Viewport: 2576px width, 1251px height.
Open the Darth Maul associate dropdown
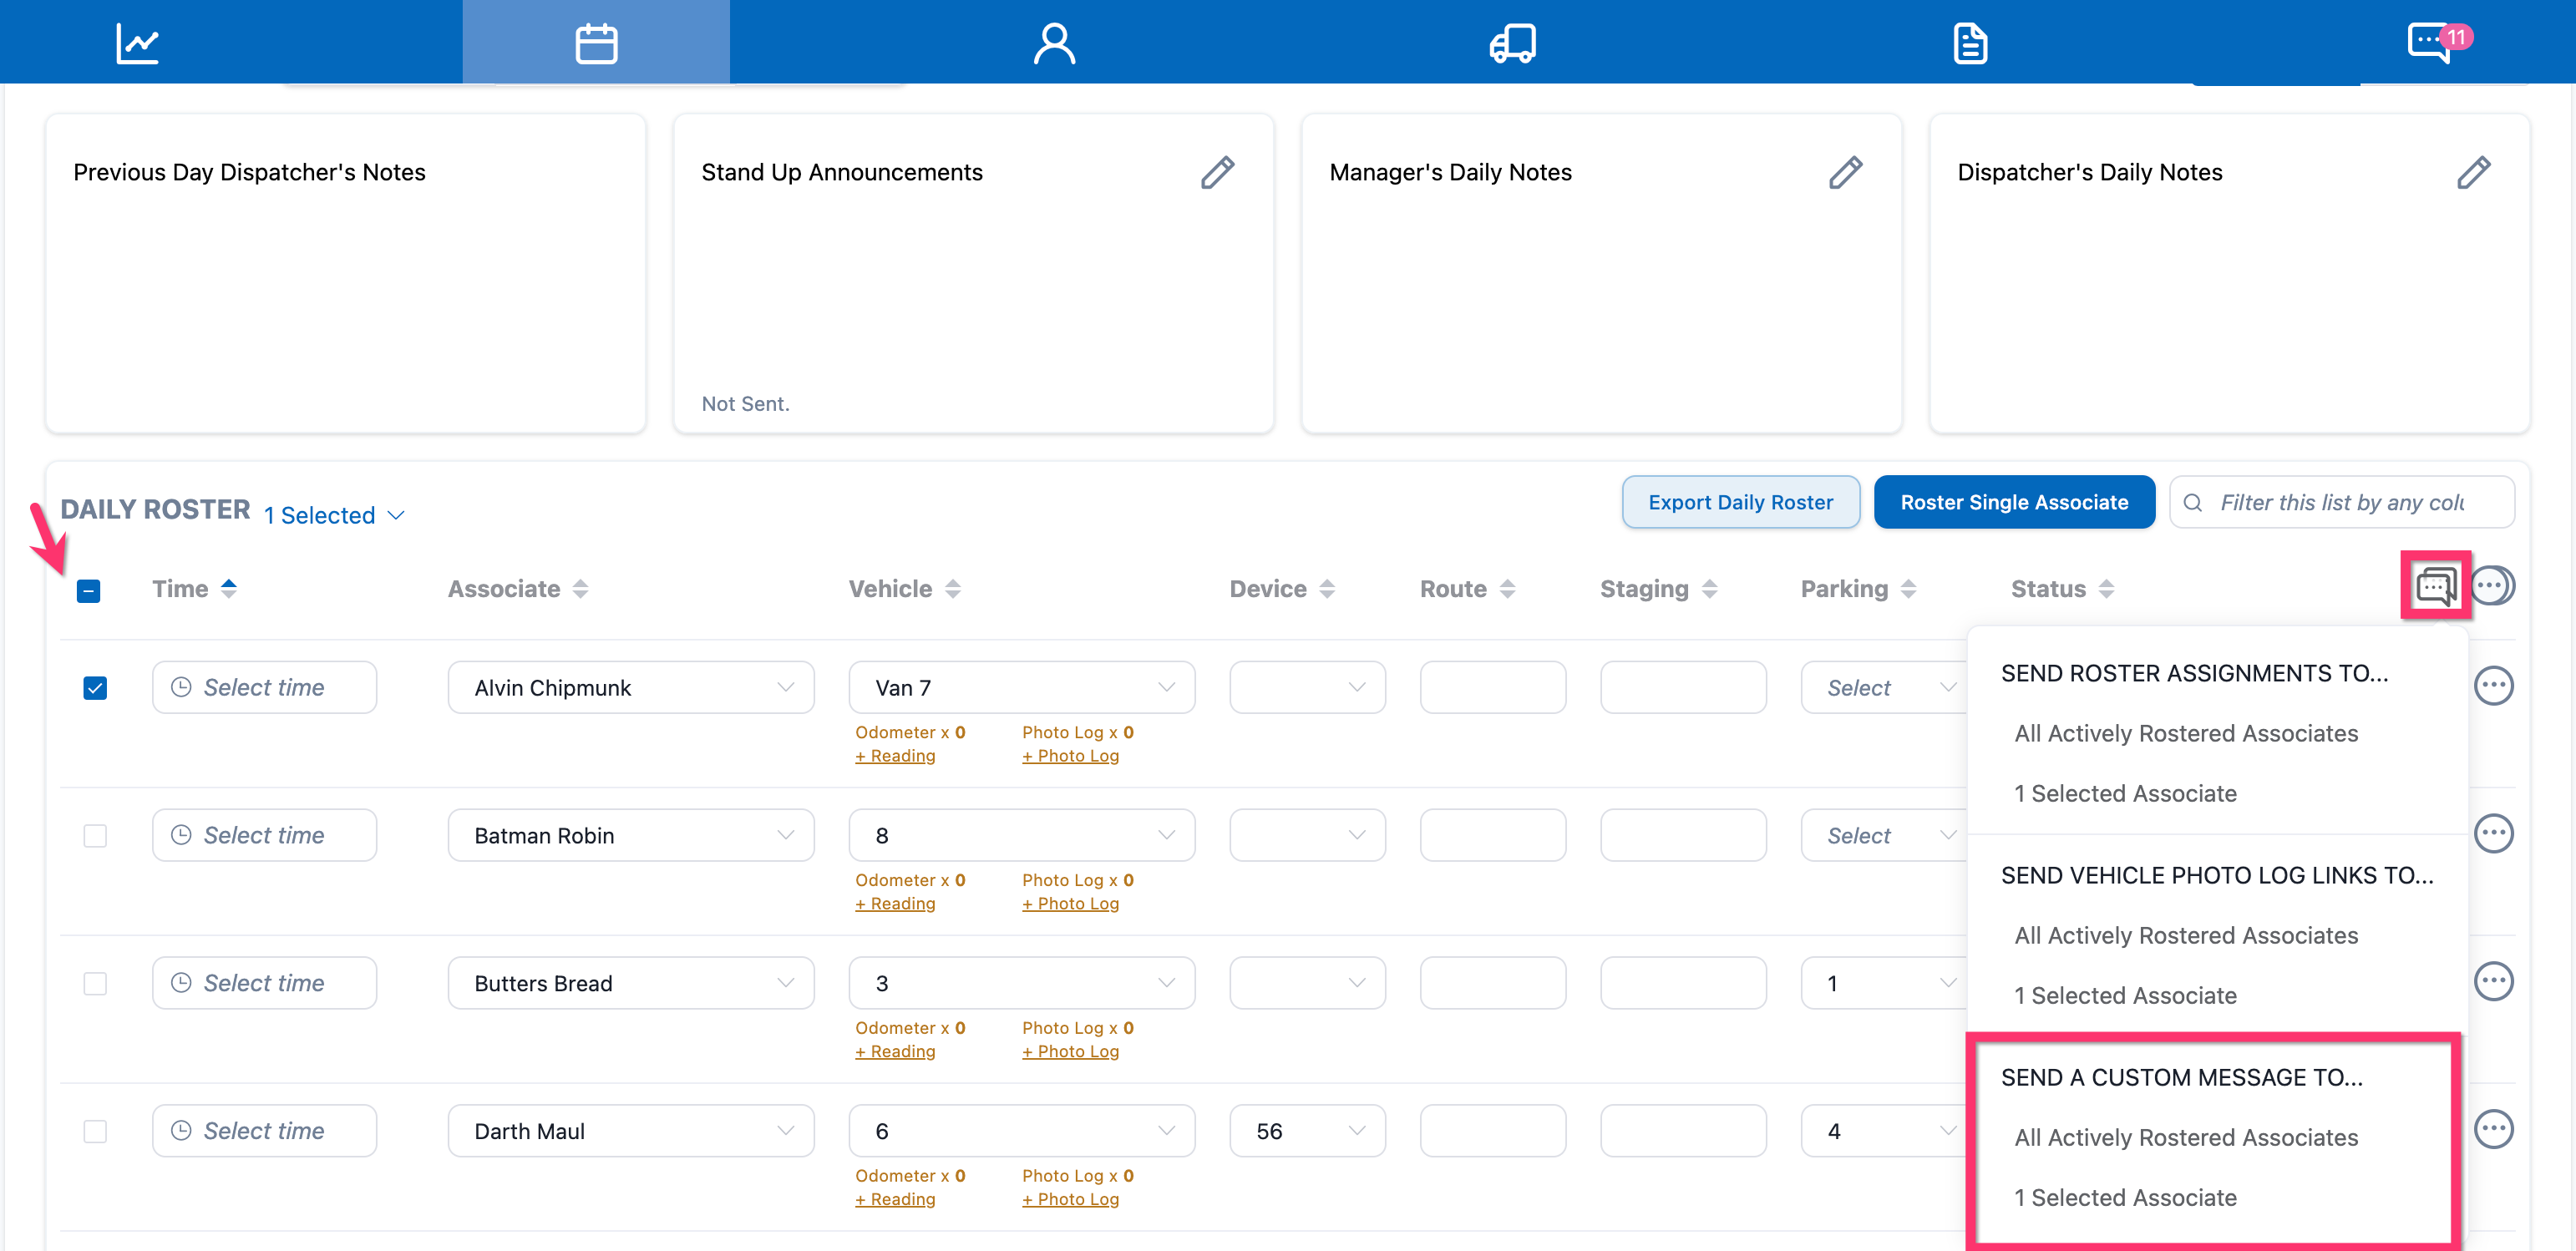[630, 1131]
